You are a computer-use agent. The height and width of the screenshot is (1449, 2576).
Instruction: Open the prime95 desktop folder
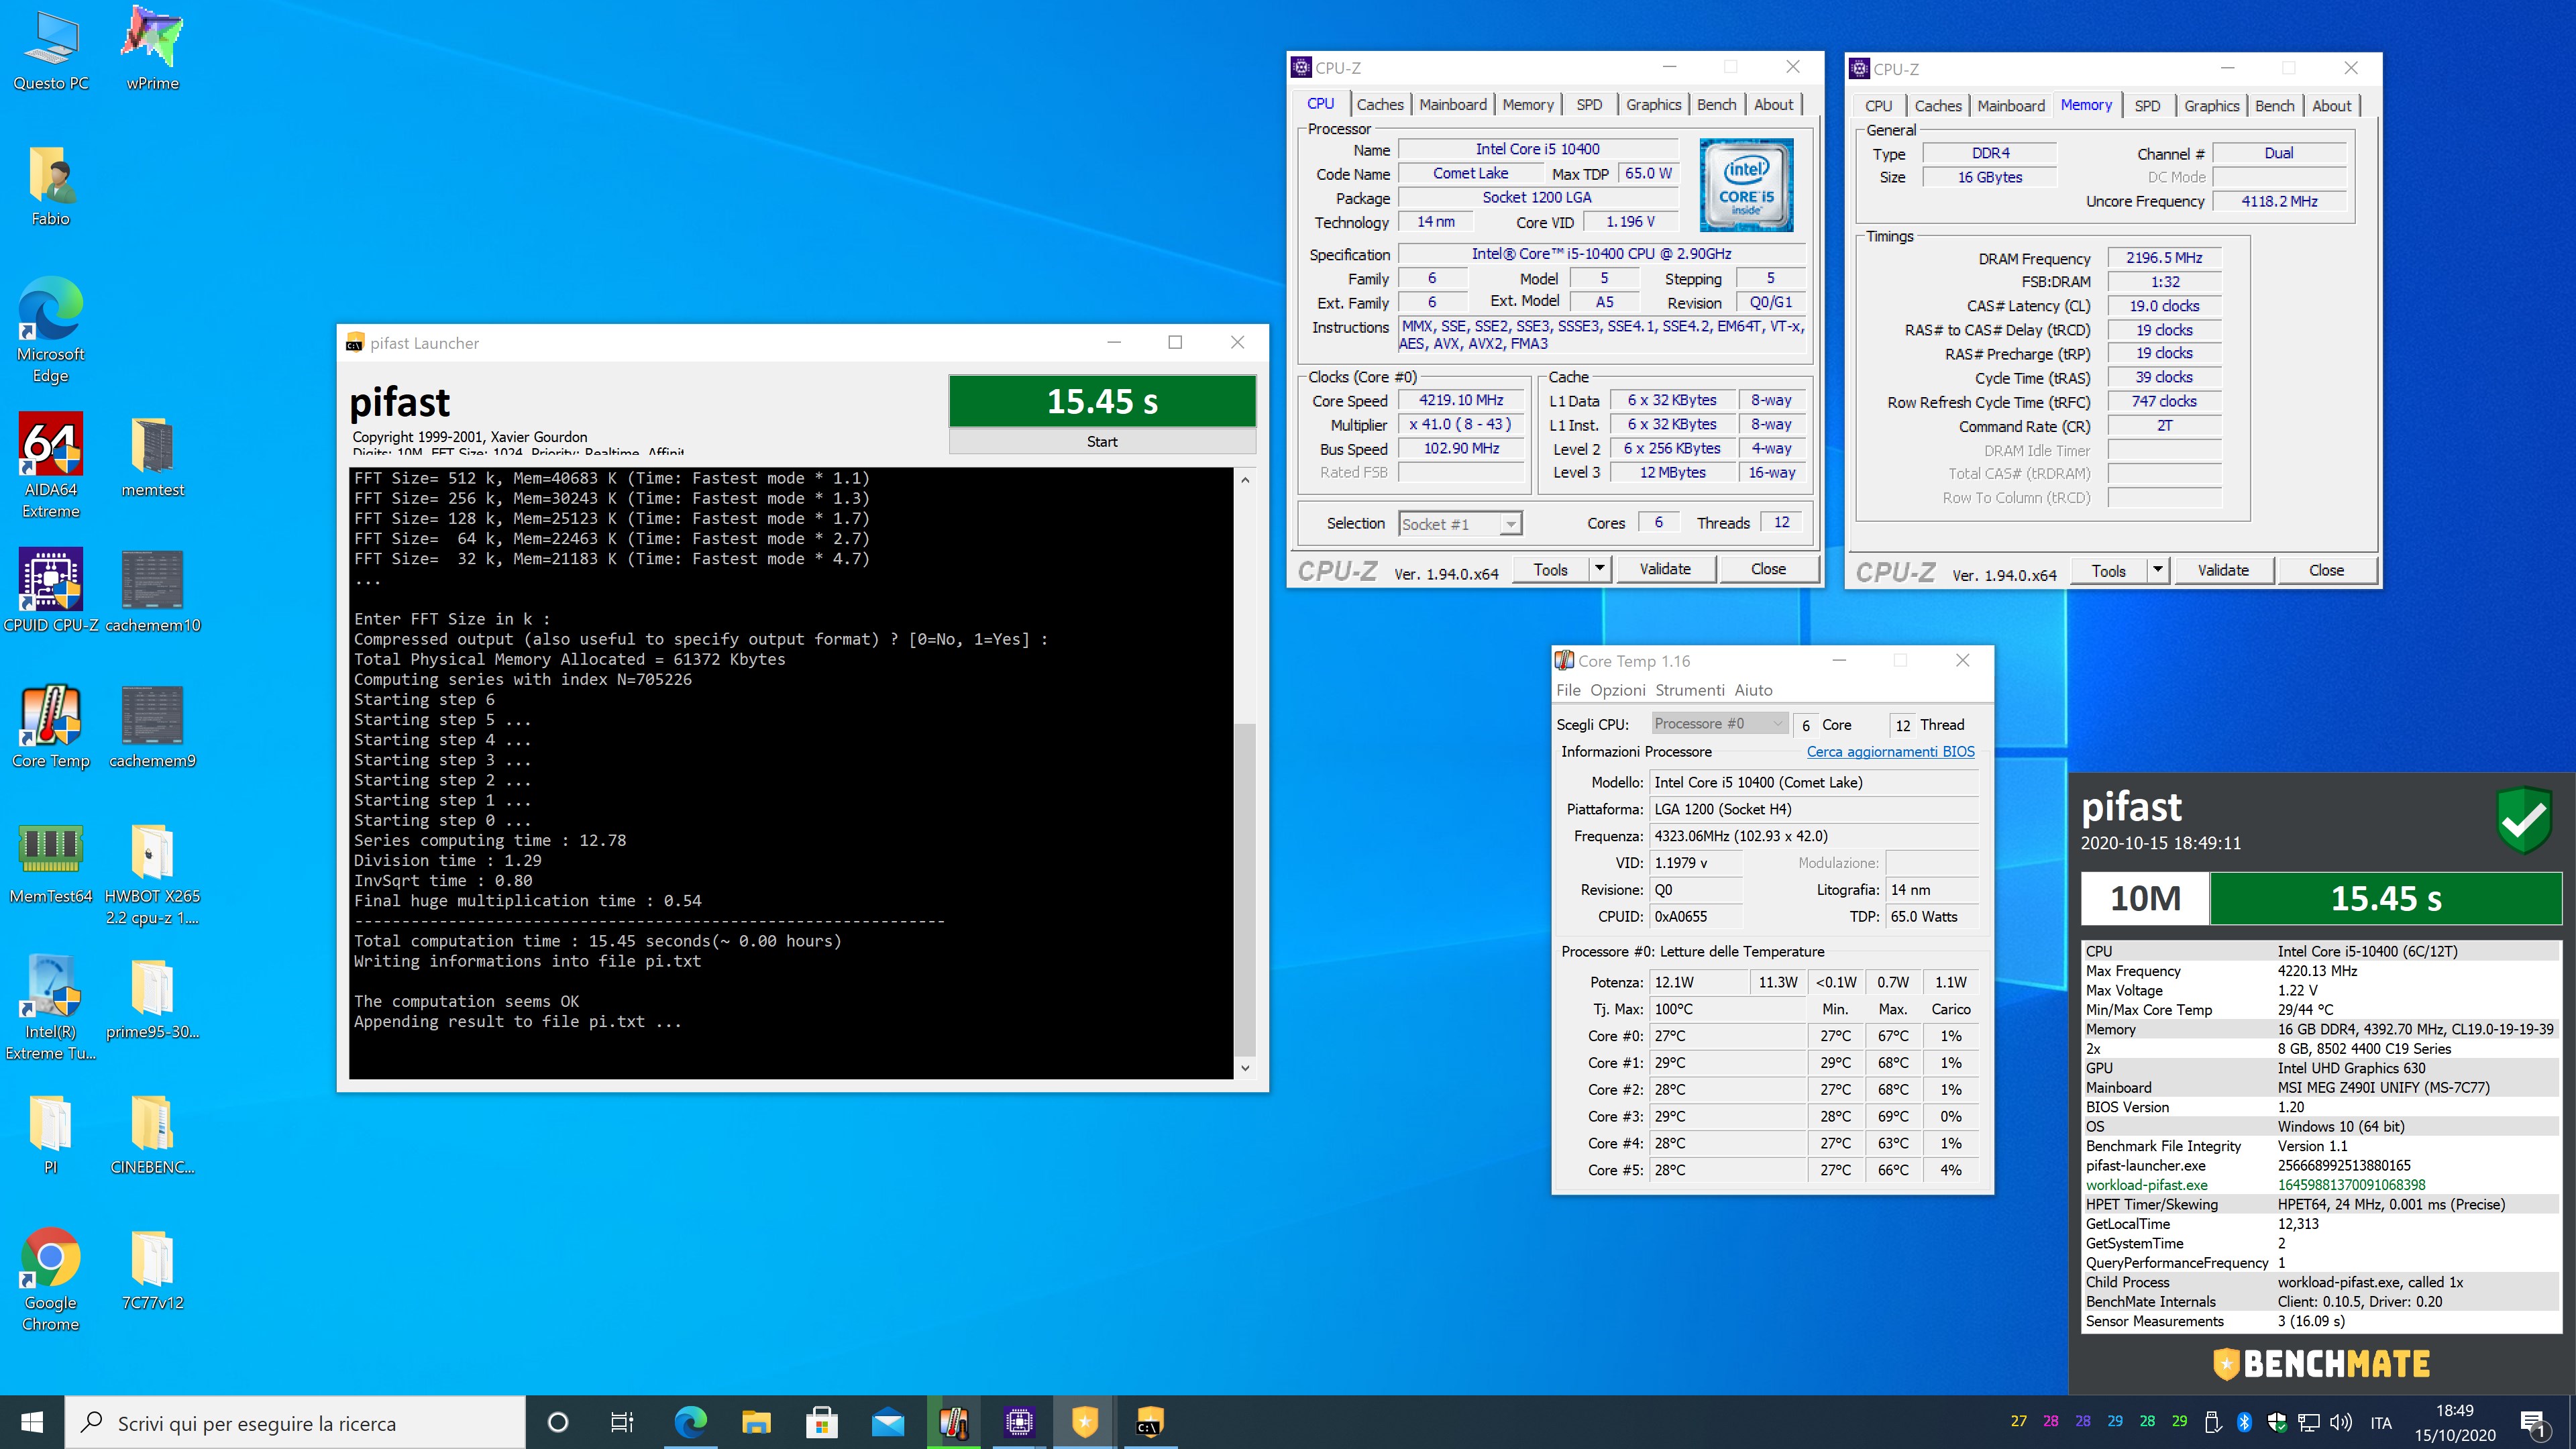[x=152, y=998]
